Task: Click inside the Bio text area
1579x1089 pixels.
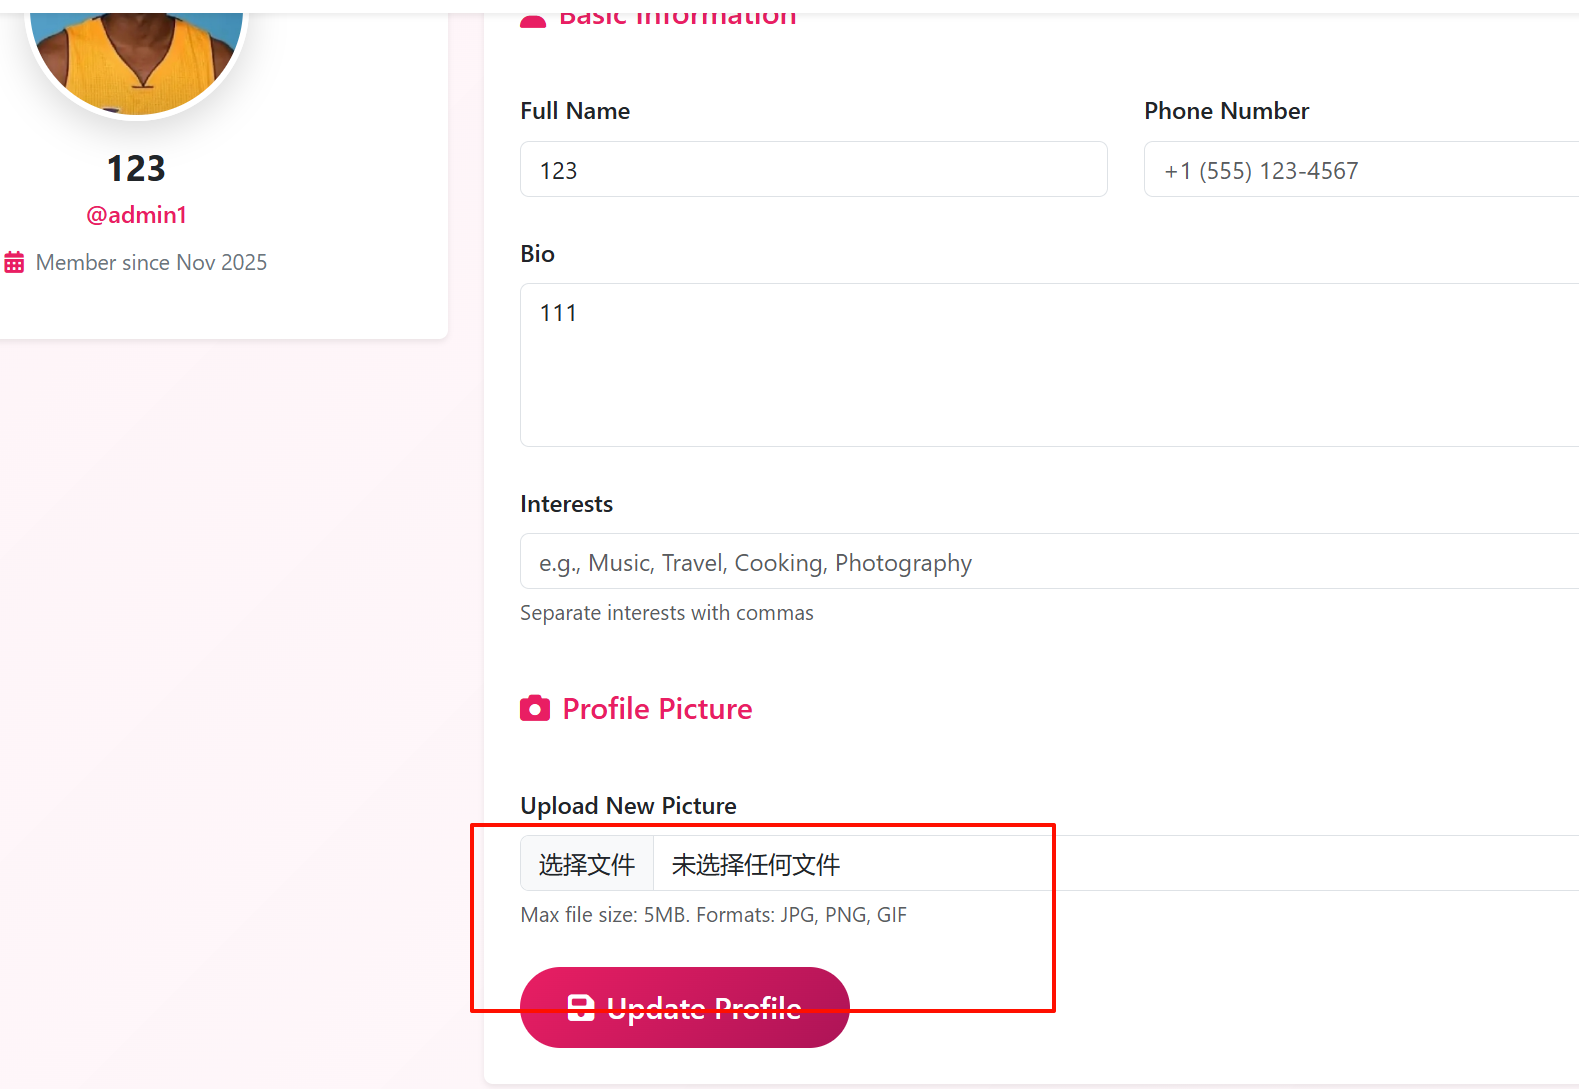Action: [x=1048, y=365]
